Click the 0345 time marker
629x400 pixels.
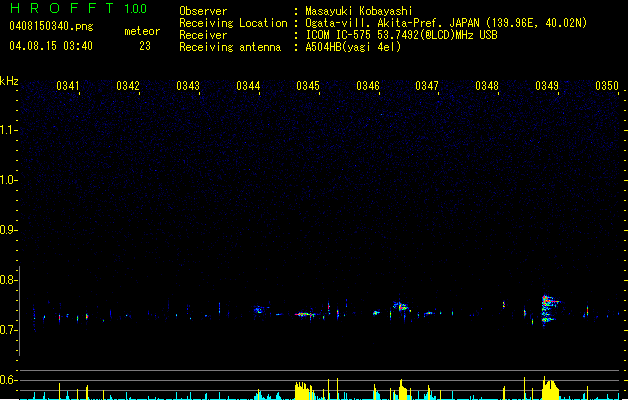pyautogui.click(x=308, y=86)
